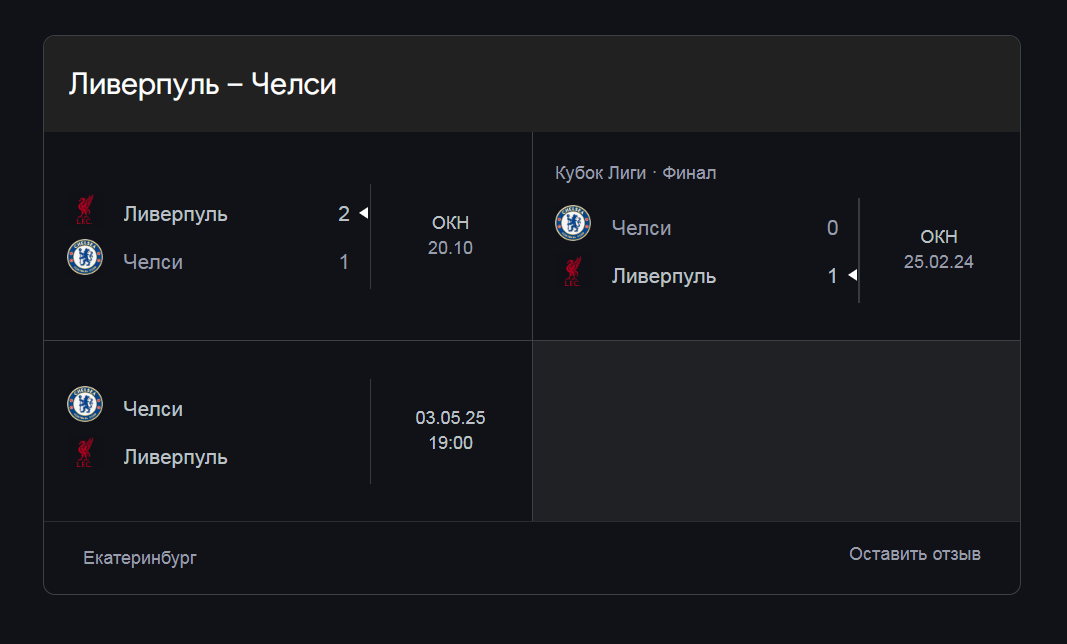This screenshot has height=644, width=1067.
Task: Select the «Ливерпуль – Челси» card title
Action: (202, 85)
